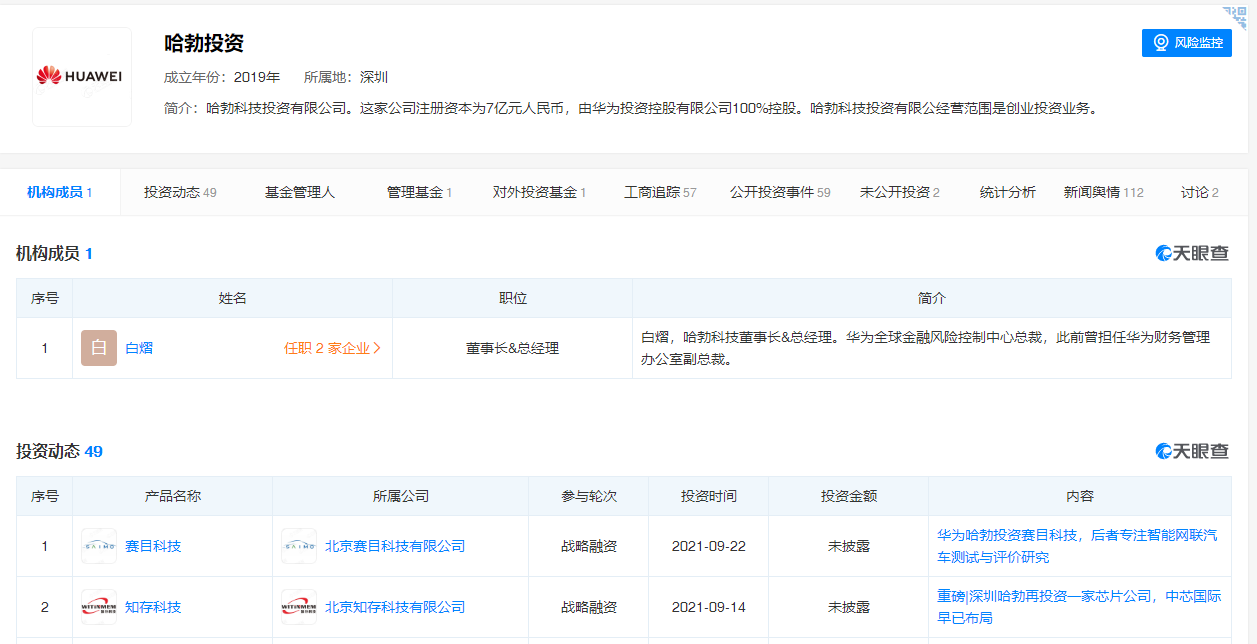This screenshot has width=1257, height=644.
Task: Click 未披露 in the 赛目科技 row
Action: point(849,546)
